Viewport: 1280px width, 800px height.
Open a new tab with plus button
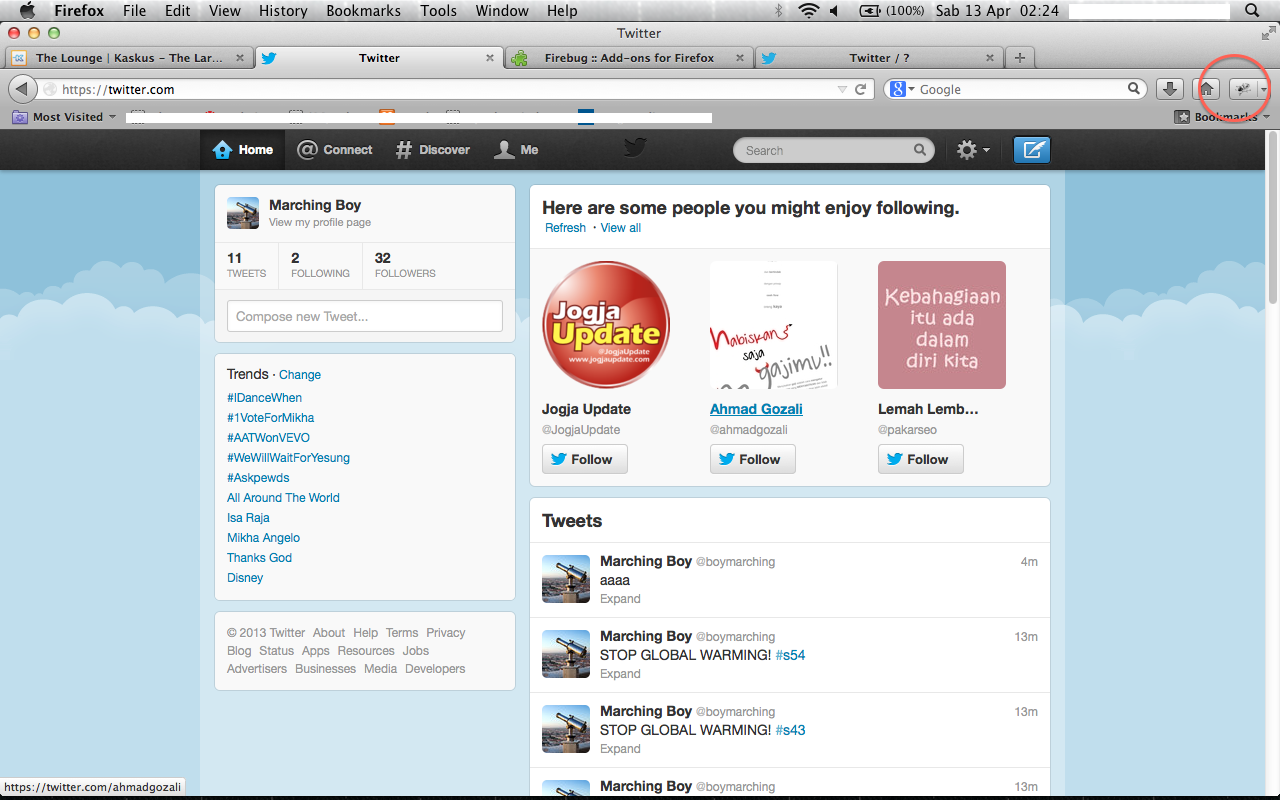coord(1019,58)
